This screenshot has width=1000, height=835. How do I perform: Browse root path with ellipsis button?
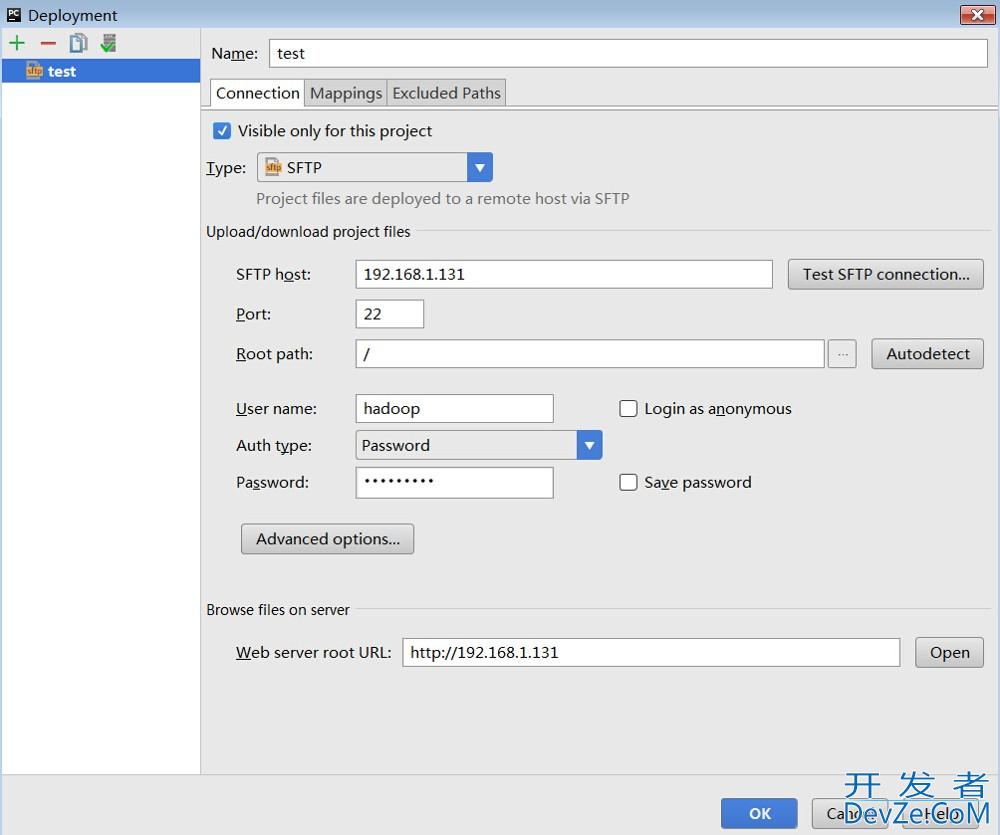pos(842,353)
